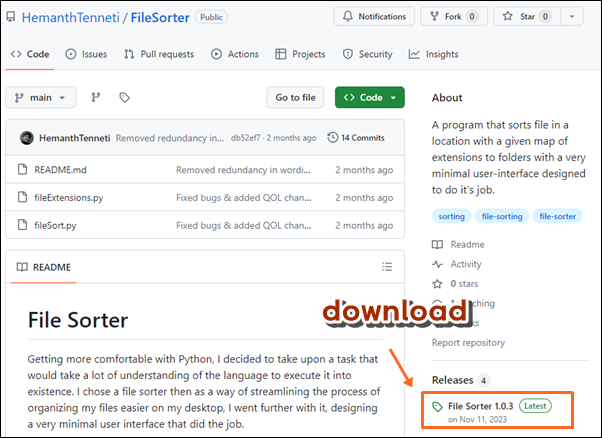Open the README.md file
This screenshot has height=438, width=602.
click(60, 170)
